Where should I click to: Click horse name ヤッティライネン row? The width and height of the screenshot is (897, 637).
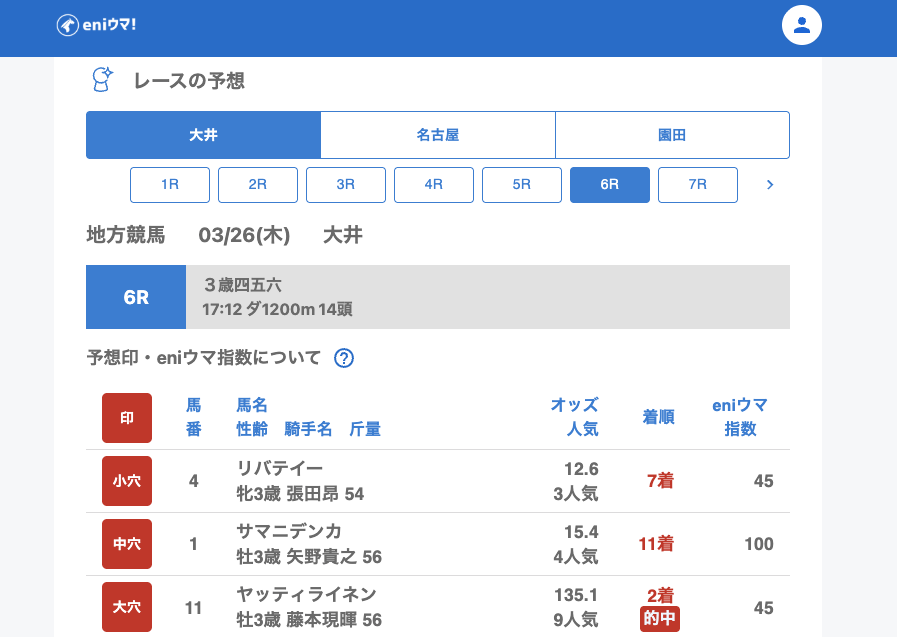click(x=306, y=595)
